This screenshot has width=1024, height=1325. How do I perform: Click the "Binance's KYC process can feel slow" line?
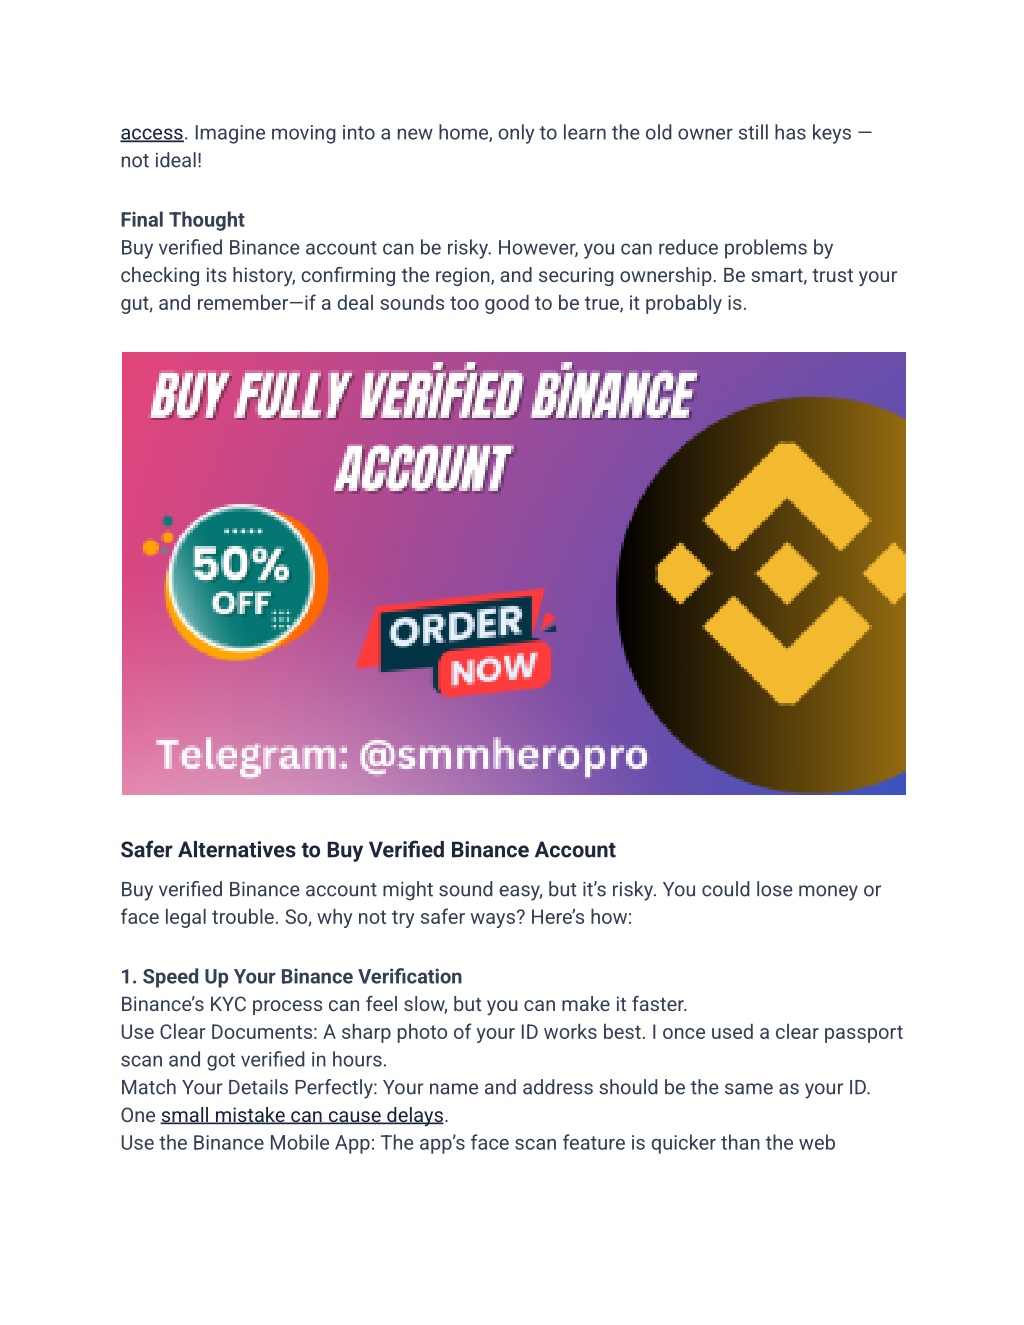point(404,1004)
